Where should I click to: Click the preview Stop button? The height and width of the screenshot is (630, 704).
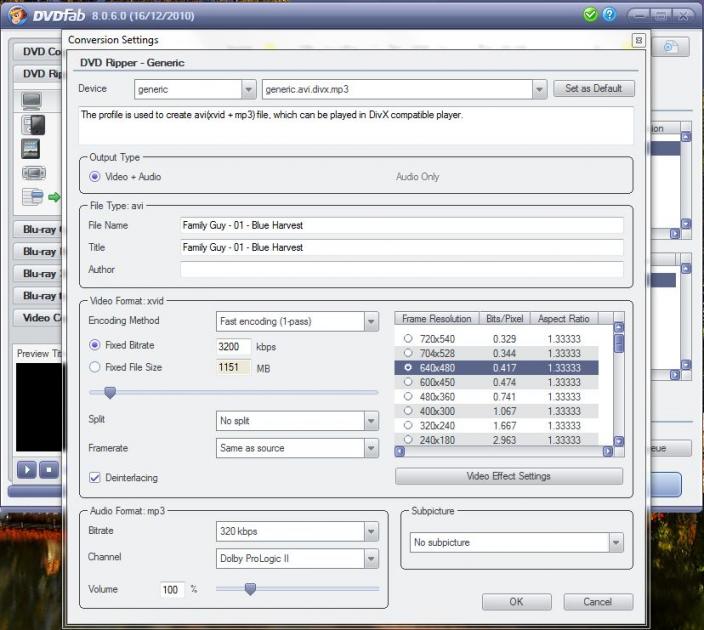49,470
